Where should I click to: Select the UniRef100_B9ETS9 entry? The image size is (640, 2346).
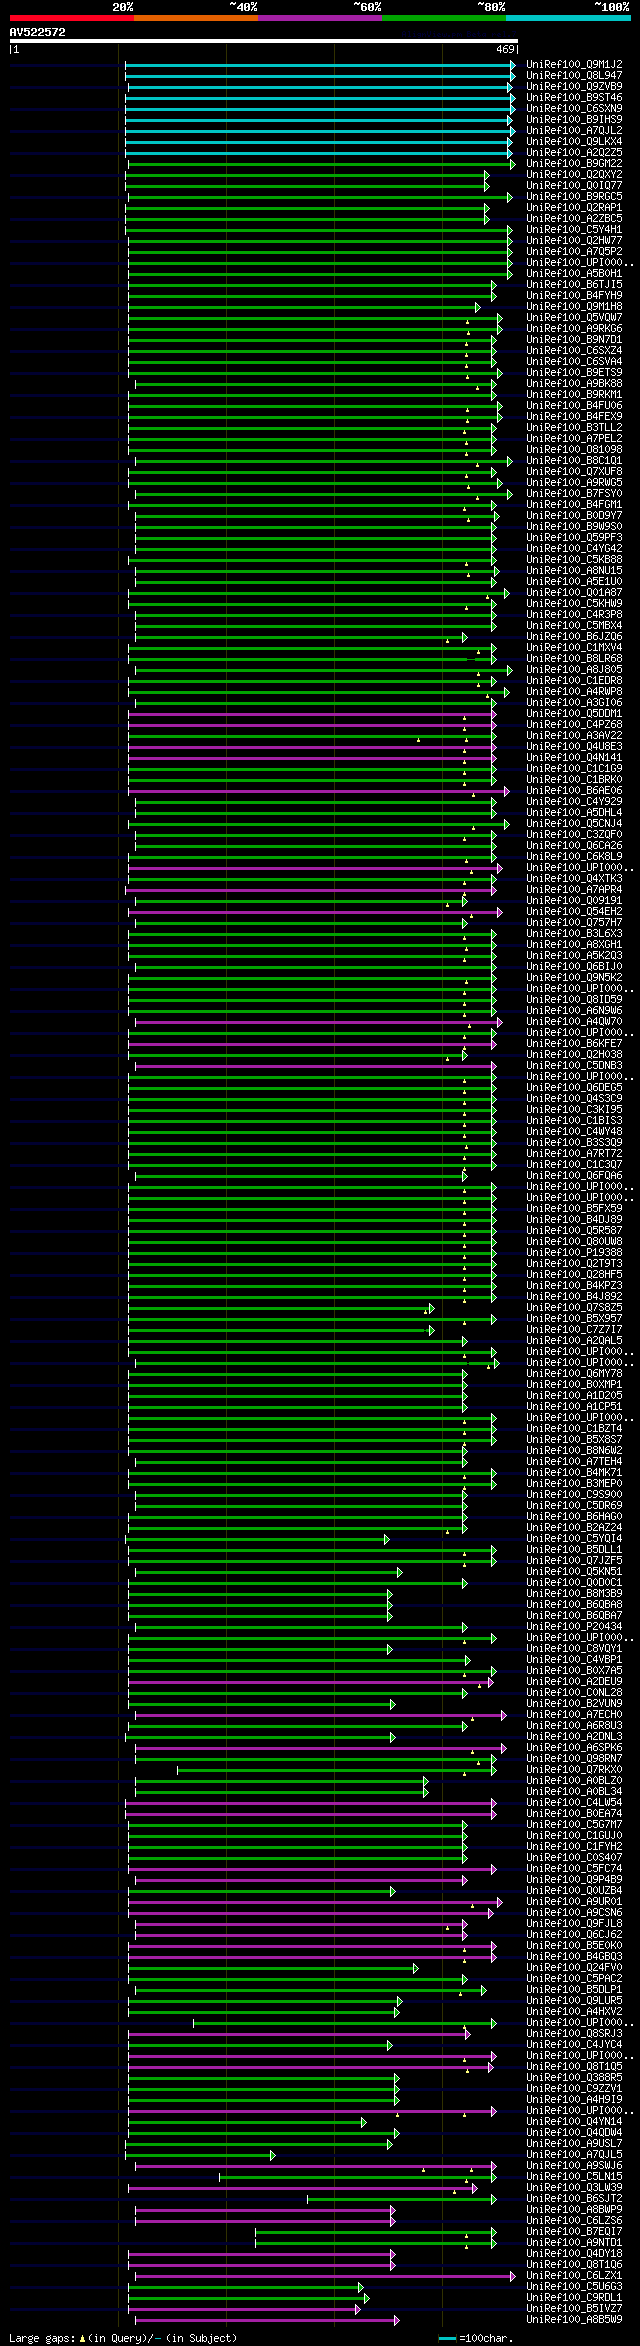tap(574, 372)
